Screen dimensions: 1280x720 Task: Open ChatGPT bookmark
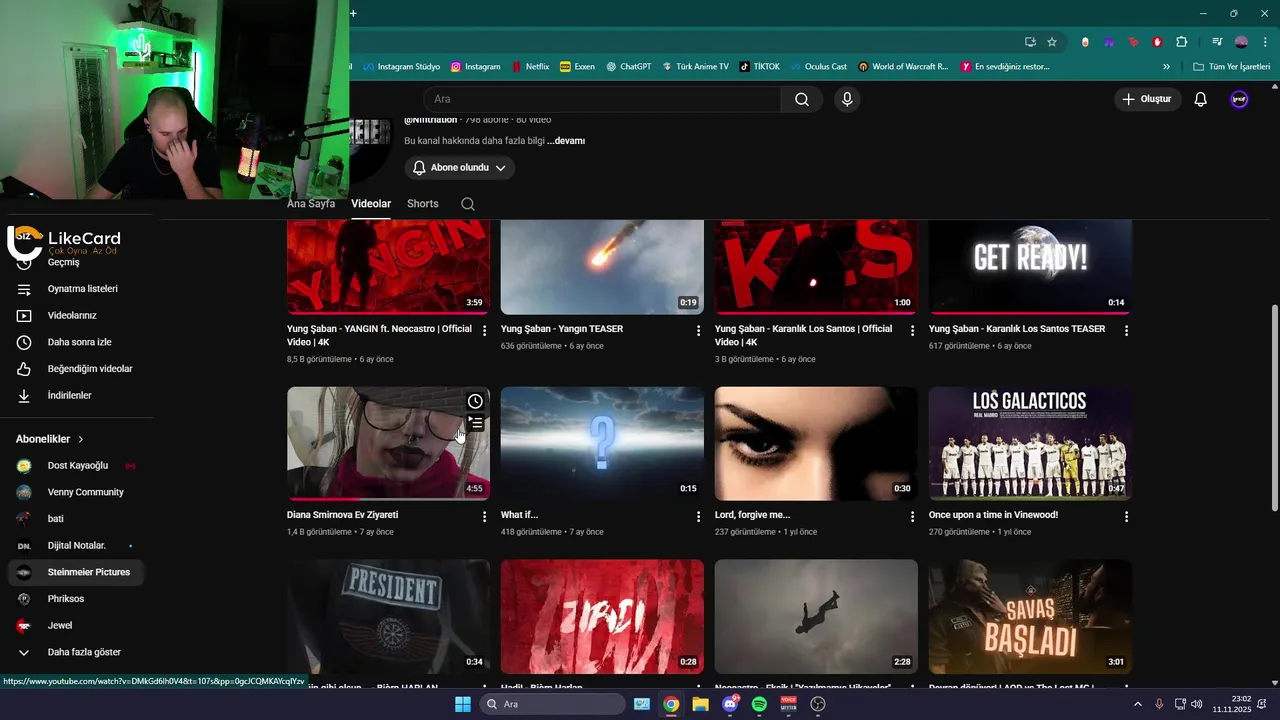pyautogui.click(x=629, y=67)
